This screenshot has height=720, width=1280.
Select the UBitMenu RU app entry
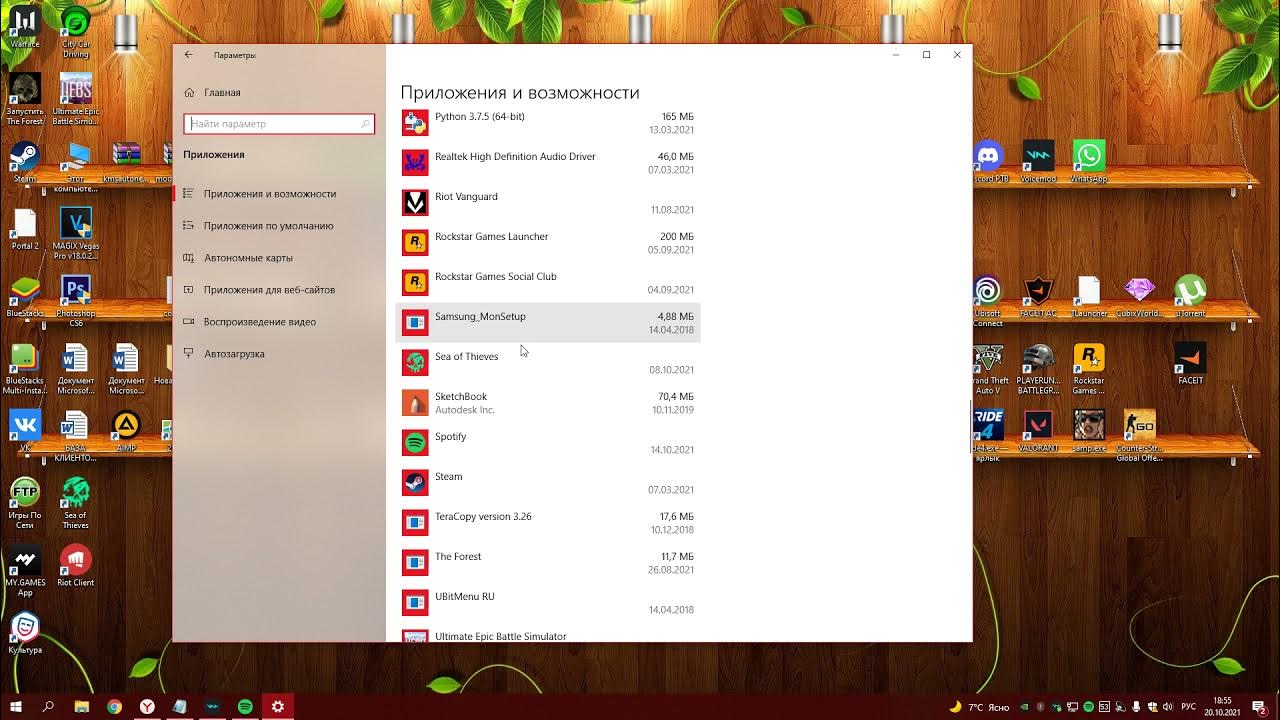tap(548, 602)
